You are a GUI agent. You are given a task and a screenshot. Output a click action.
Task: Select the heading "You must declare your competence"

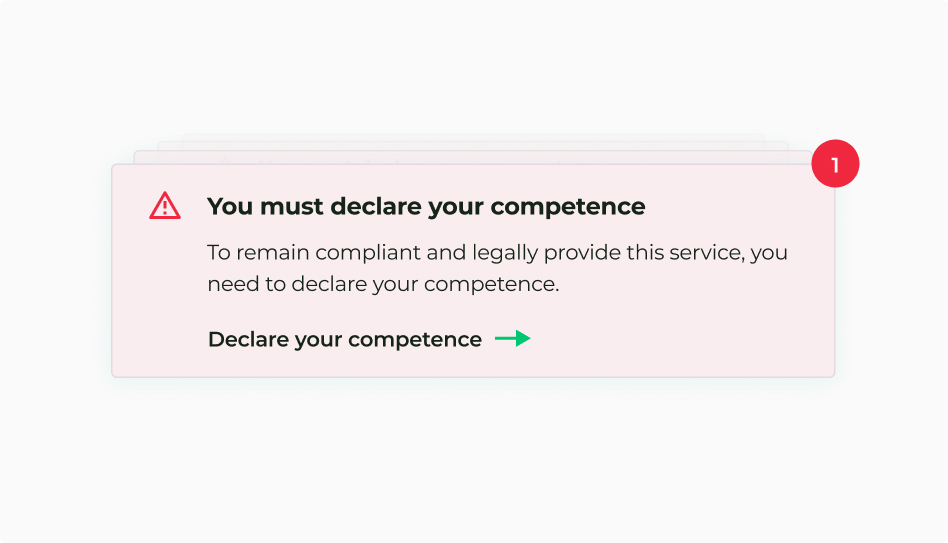click(426, 207)
